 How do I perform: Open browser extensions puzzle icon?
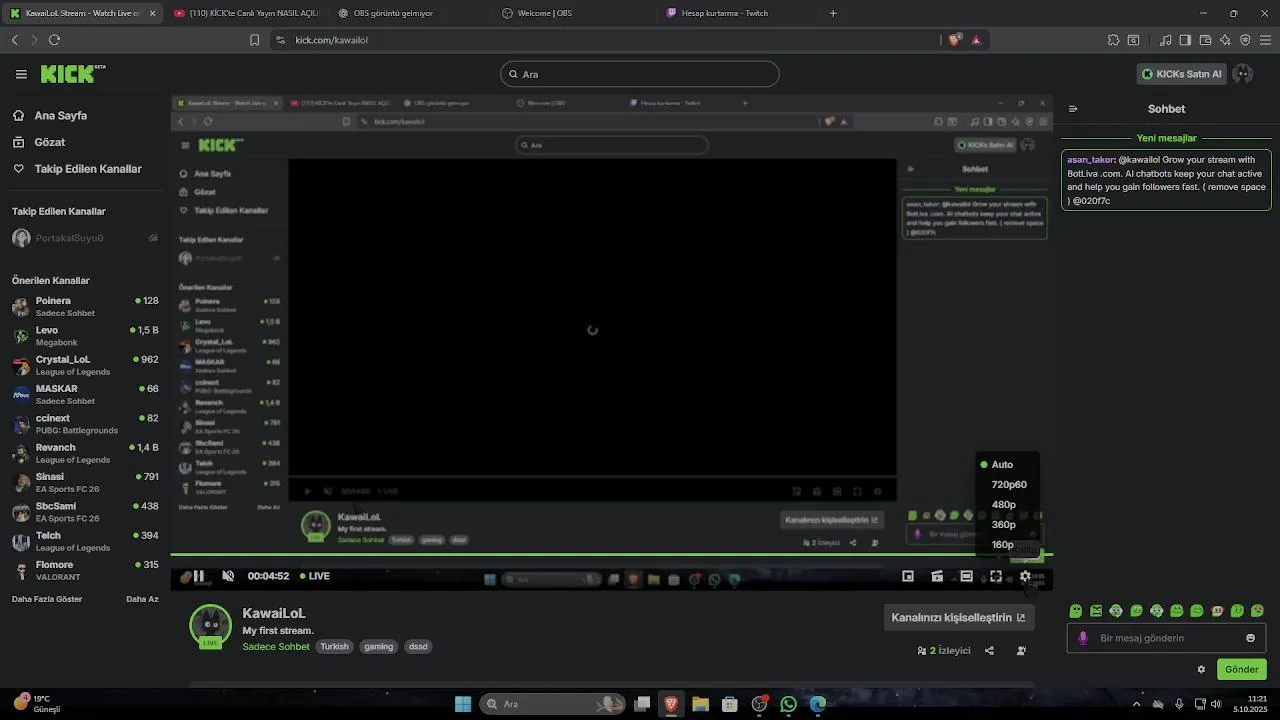[1113, 40]
